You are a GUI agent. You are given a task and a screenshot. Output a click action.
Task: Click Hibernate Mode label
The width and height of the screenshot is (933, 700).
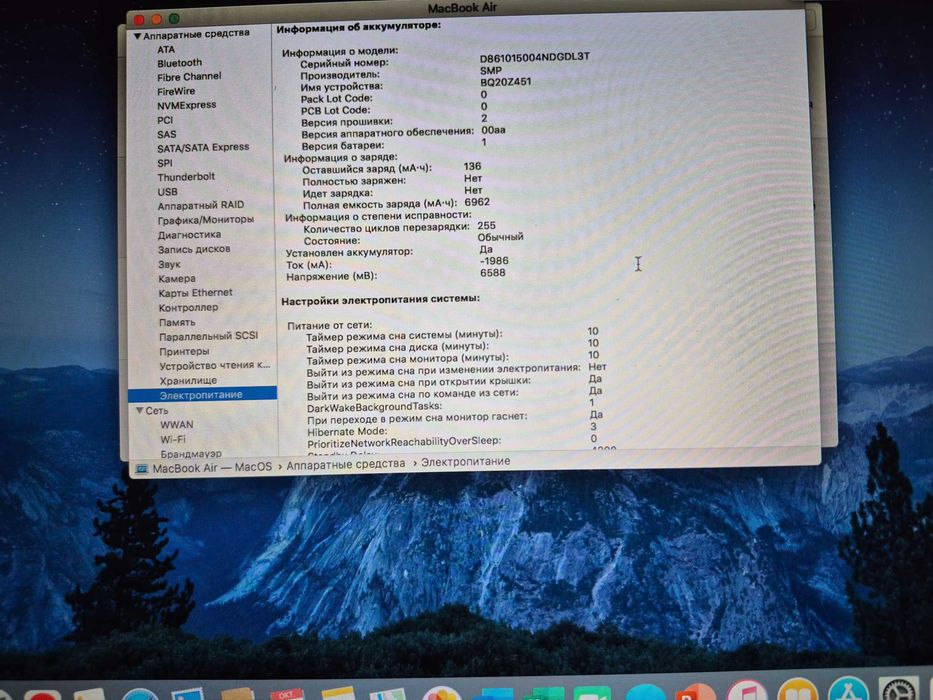pyautogui.click(x=347, y=432)
